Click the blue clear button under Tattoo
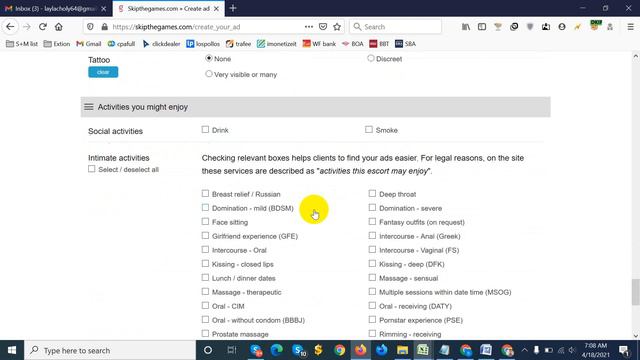Viewport: 640px width, 360px height. pyautogui.click(x=103, y=72)
